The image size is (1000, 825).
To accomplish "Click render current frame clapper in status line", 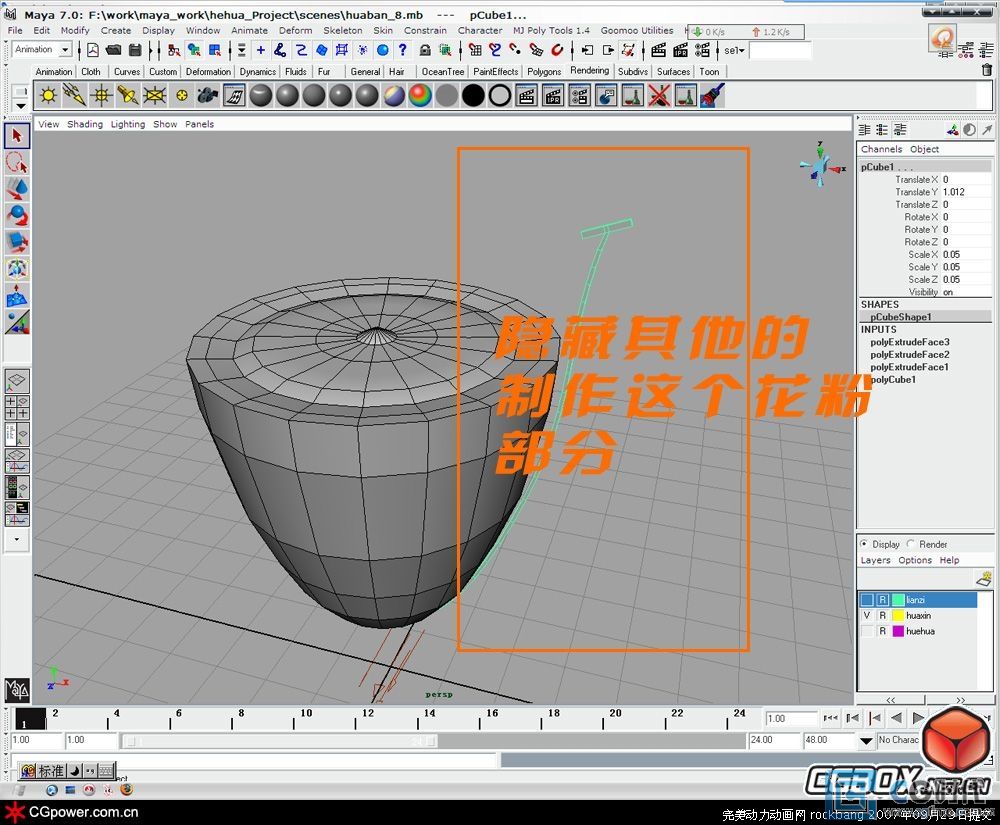I will [659, 50].
